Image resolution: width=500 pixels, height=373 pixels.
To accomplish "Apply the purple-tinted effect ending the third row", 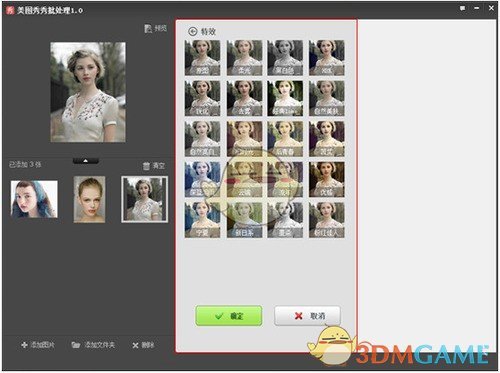I will point(327,139).
